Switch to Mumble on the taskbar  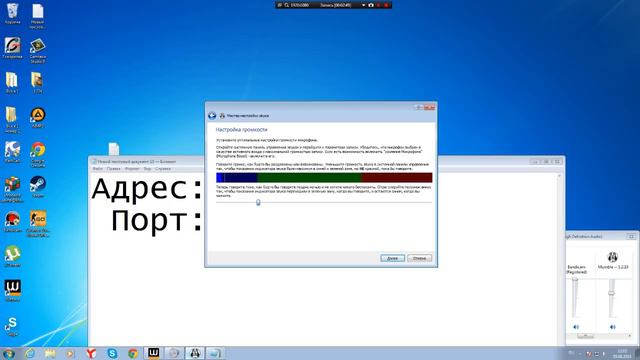pyautogui.click(x=195, y=353)
